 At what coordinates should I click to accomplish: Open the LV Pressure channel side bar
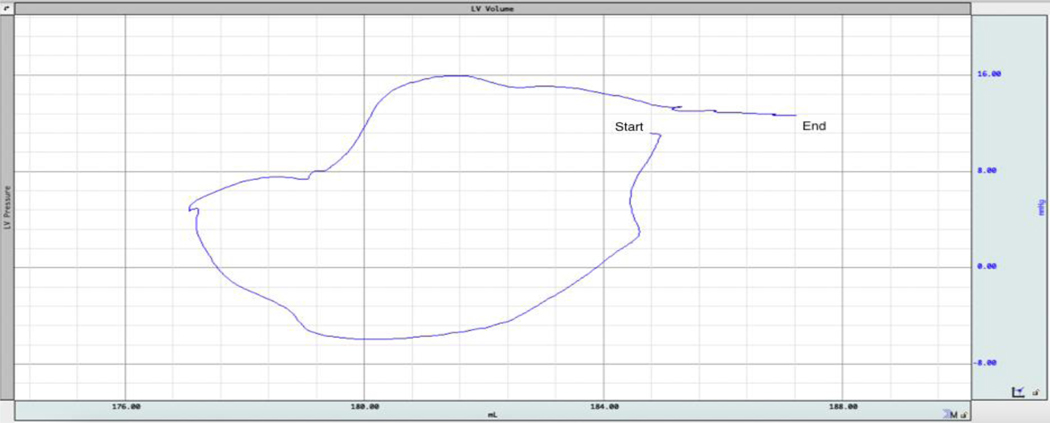[x=7, y=207]
